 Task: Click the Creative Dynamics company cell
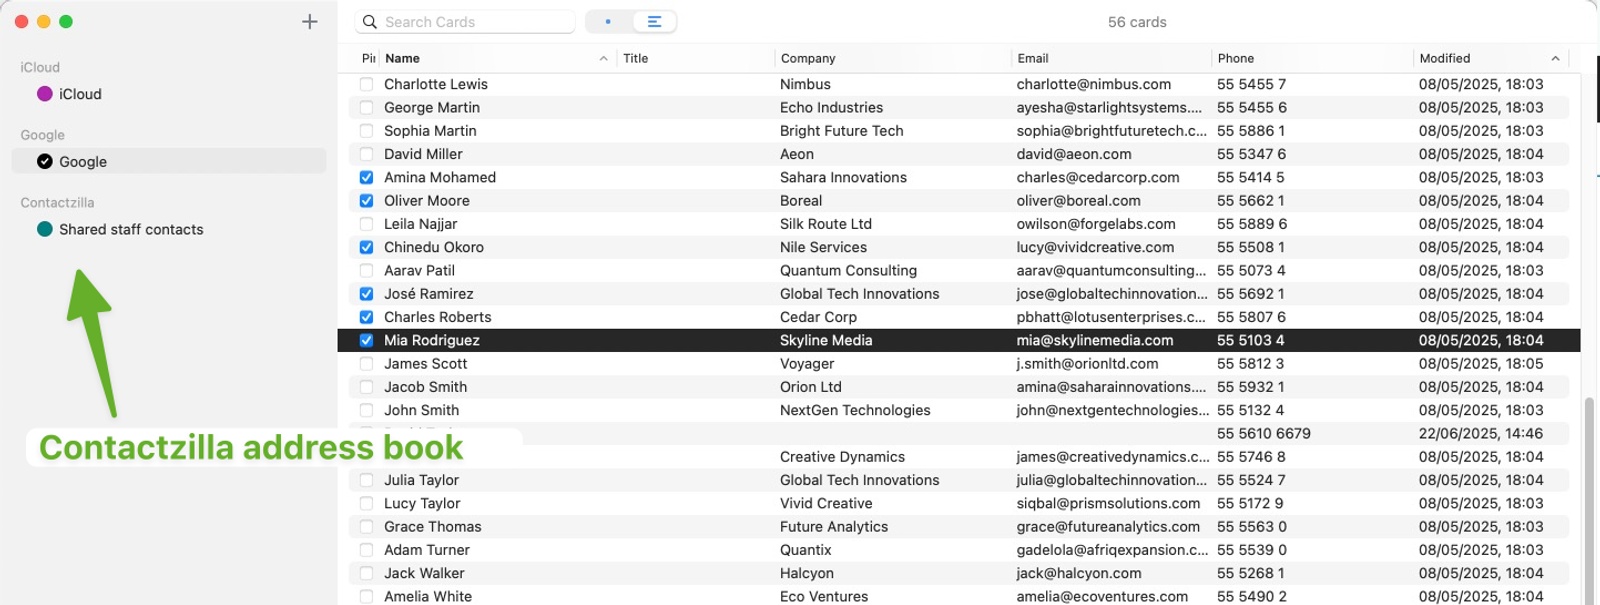click(x=842, y=457)
